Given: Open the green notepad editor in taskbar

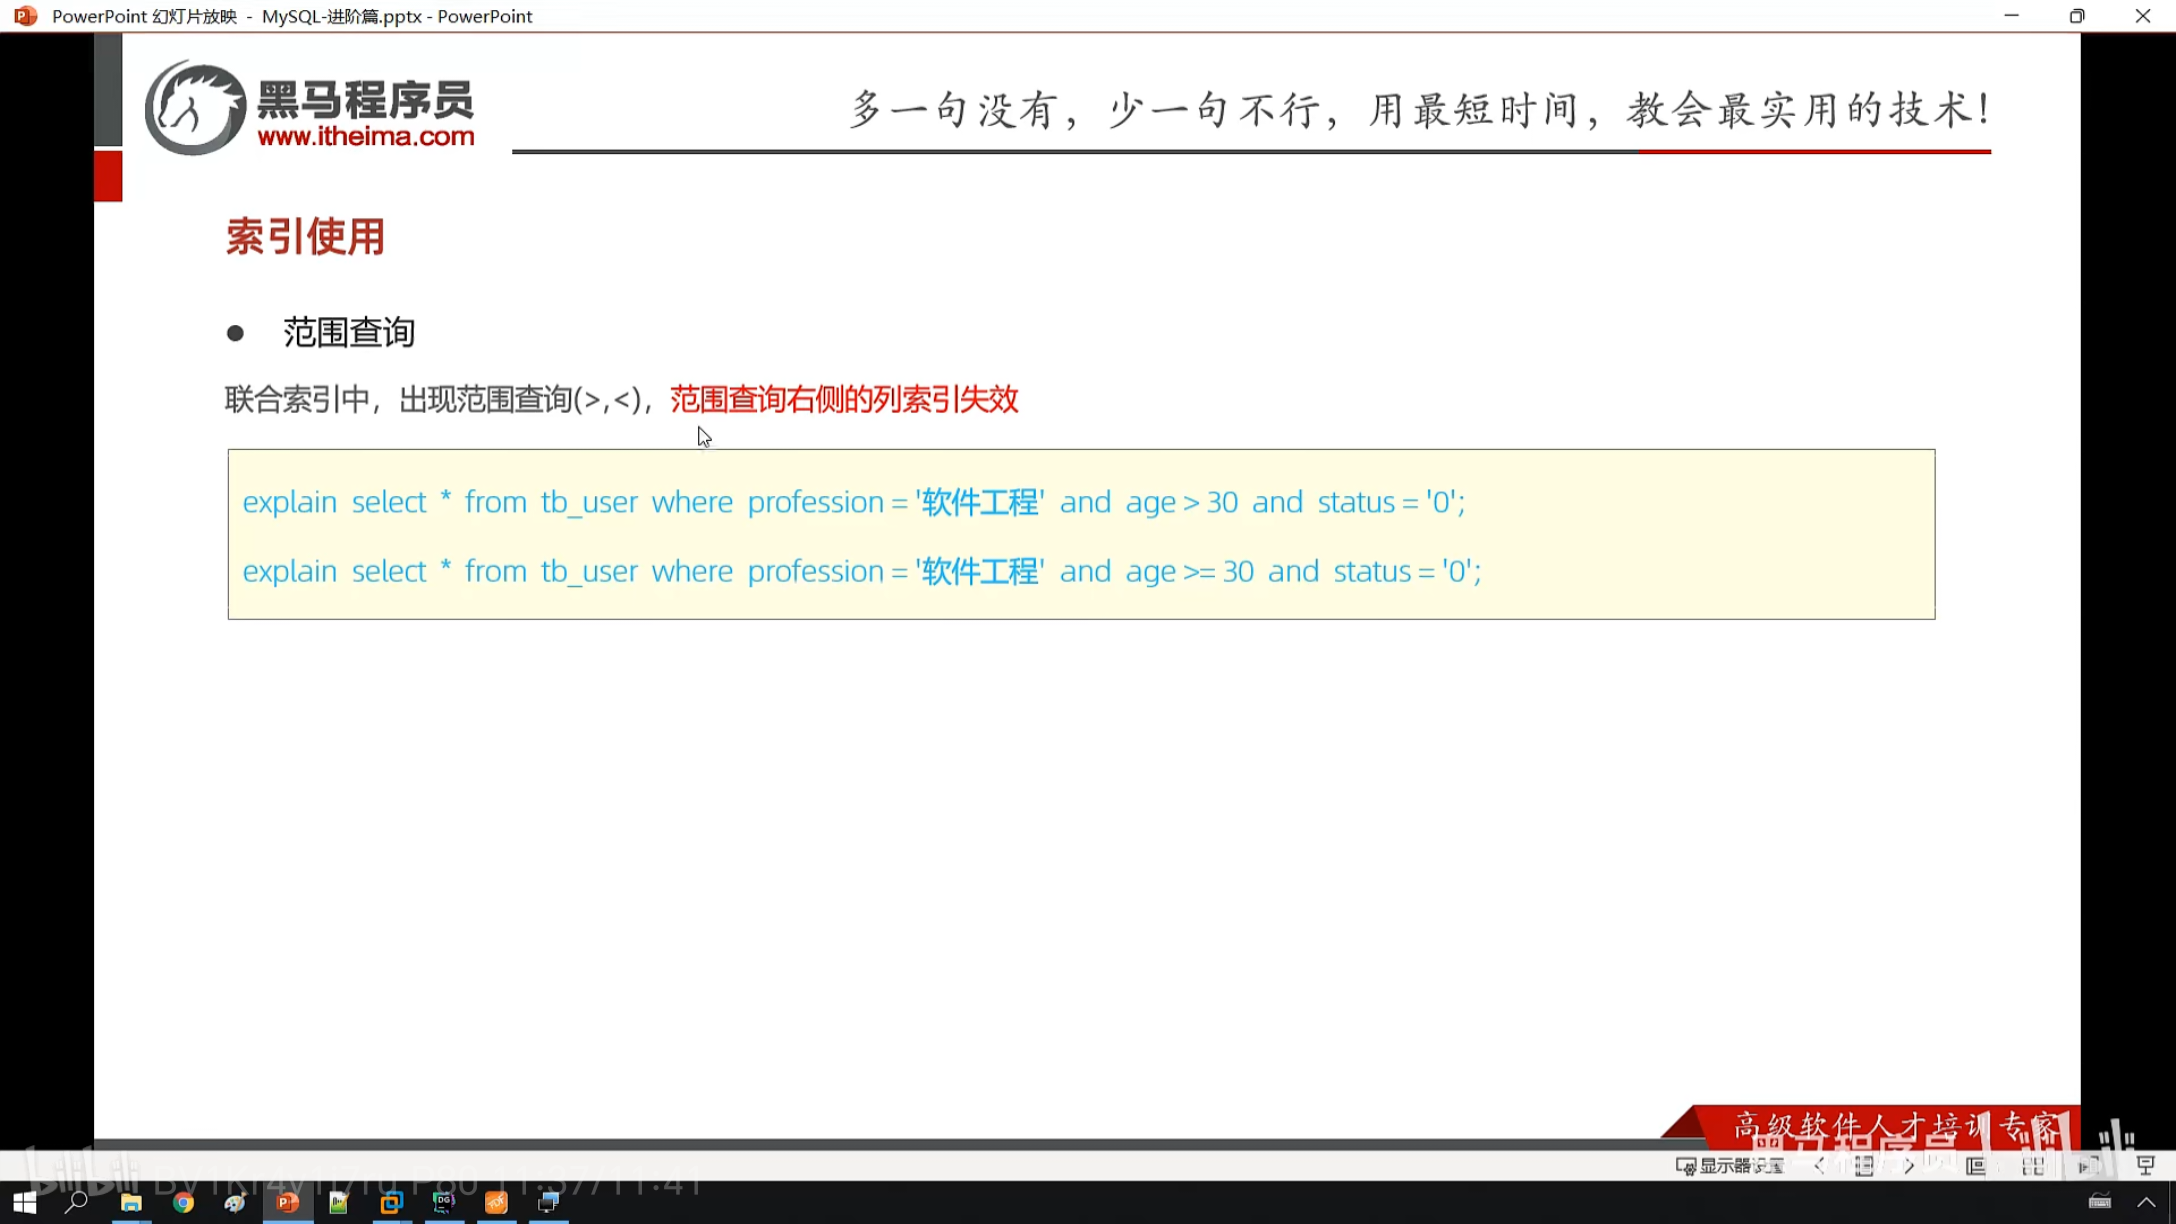Looking at the screenshot, I should (339, 1202).
